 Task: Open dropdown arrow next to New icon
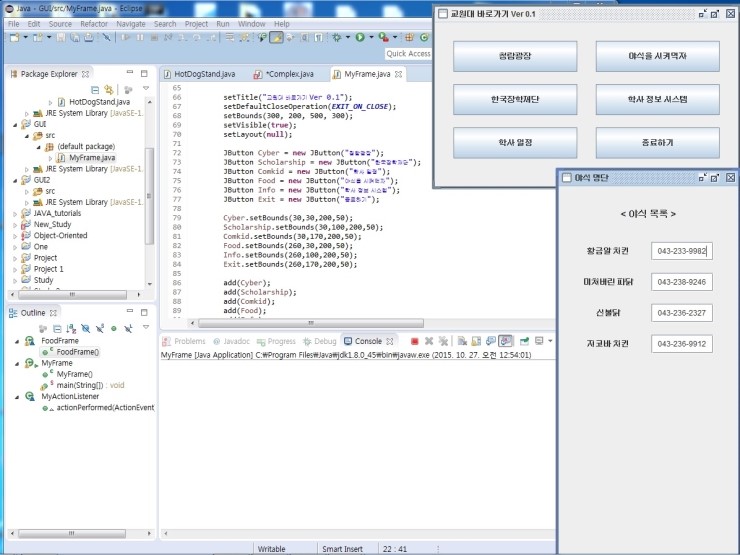tap(25, 37)
